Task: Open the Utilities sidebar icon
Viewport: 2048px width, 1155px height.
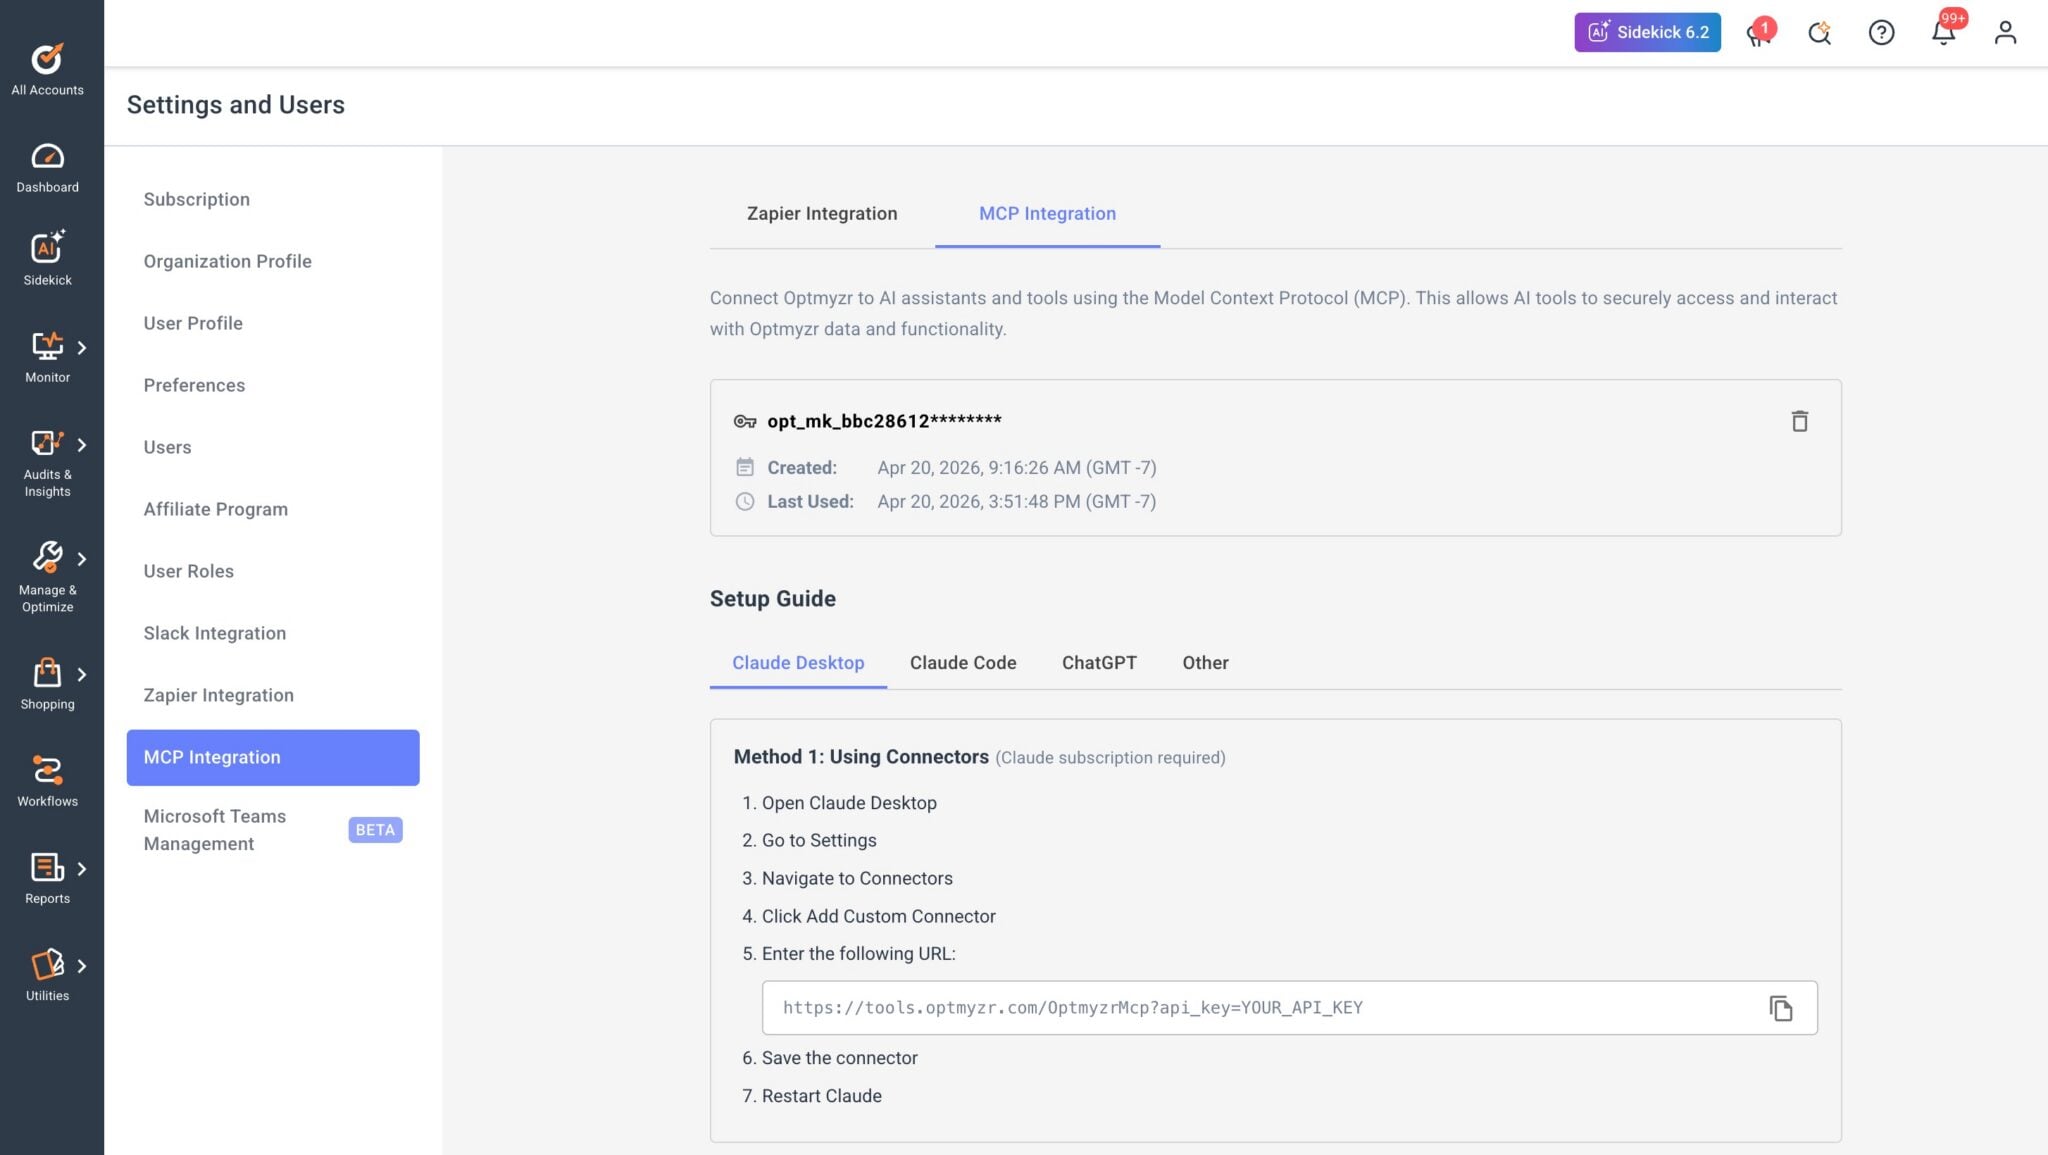Action: coord(47,964)
